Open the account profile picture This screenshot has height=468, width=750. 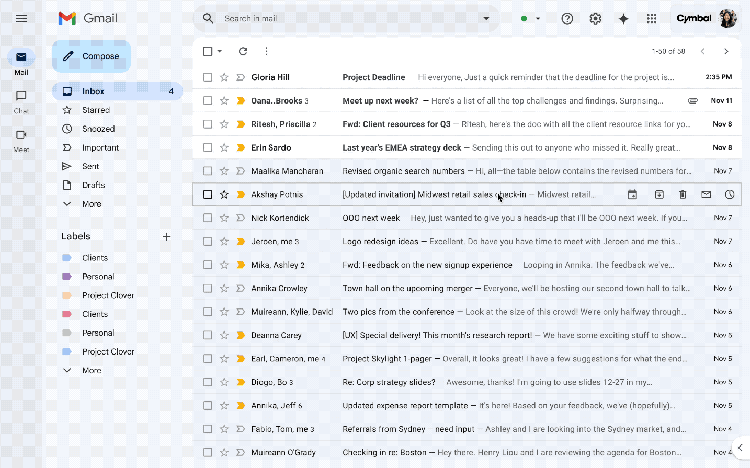pos(728,19)
